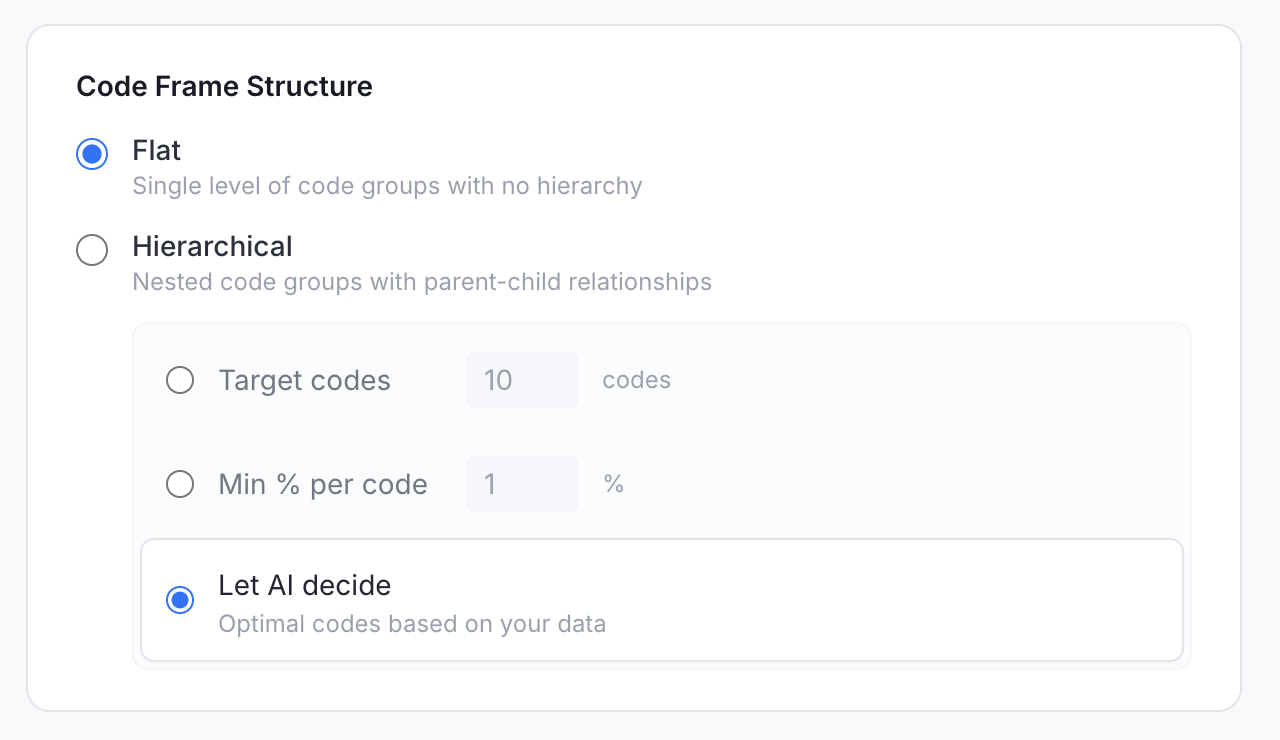Click the 'codes' unit label
Image resolution: width=1280 pixels, height=740 pixels.
pyautogui.click(x=636, y=380)
